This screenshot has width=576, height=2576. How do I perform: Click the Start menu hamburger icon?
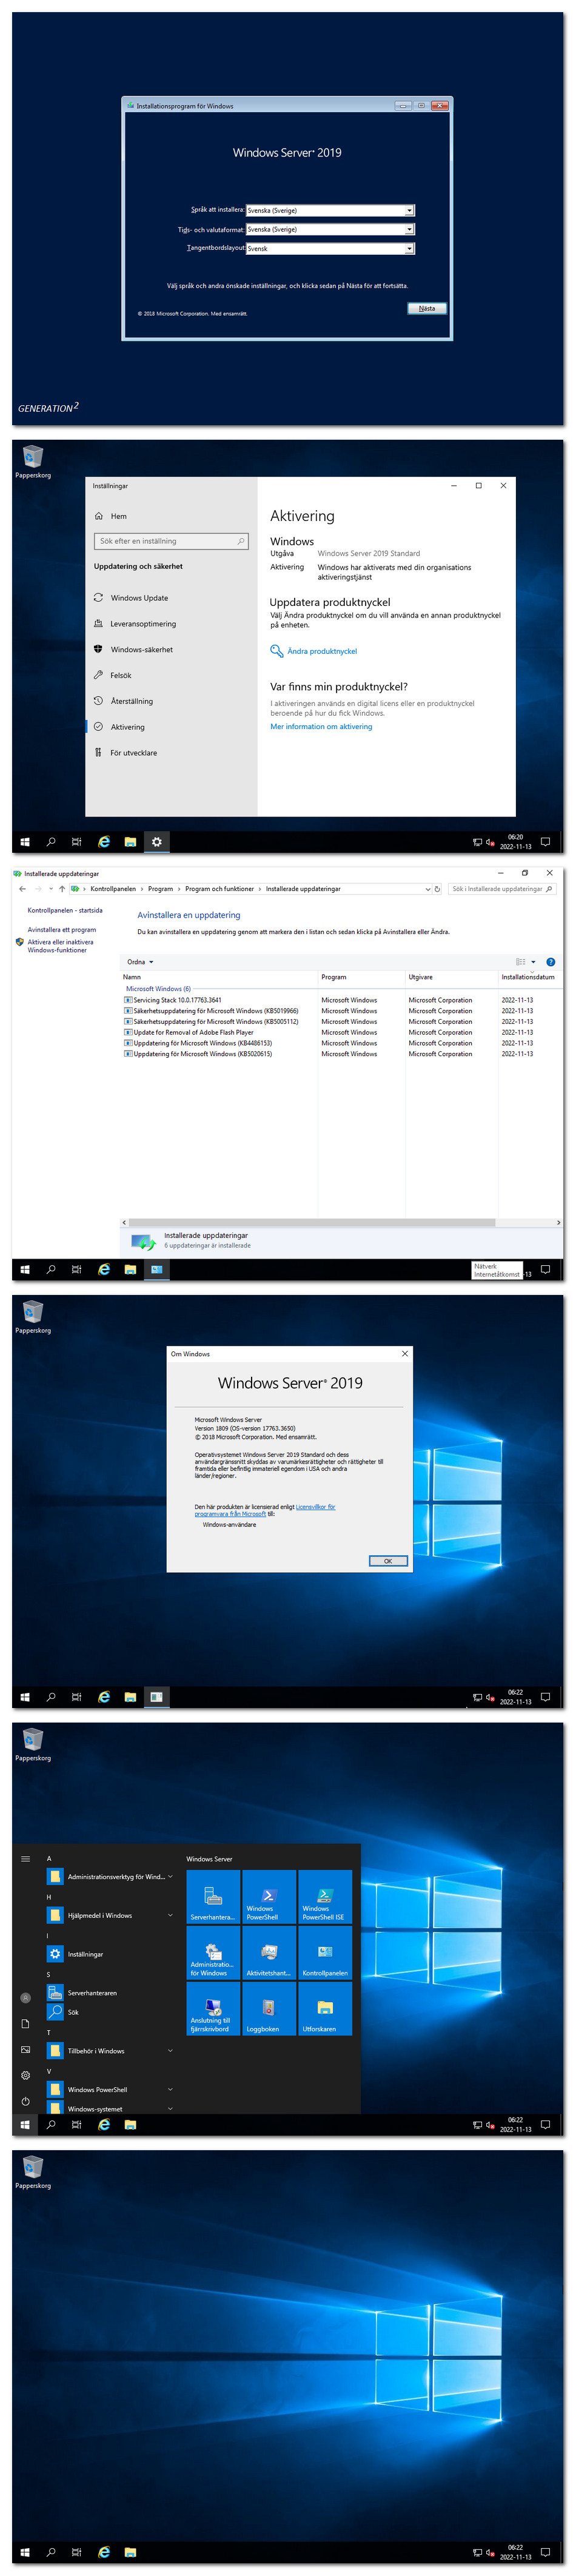pos(25,1859)
